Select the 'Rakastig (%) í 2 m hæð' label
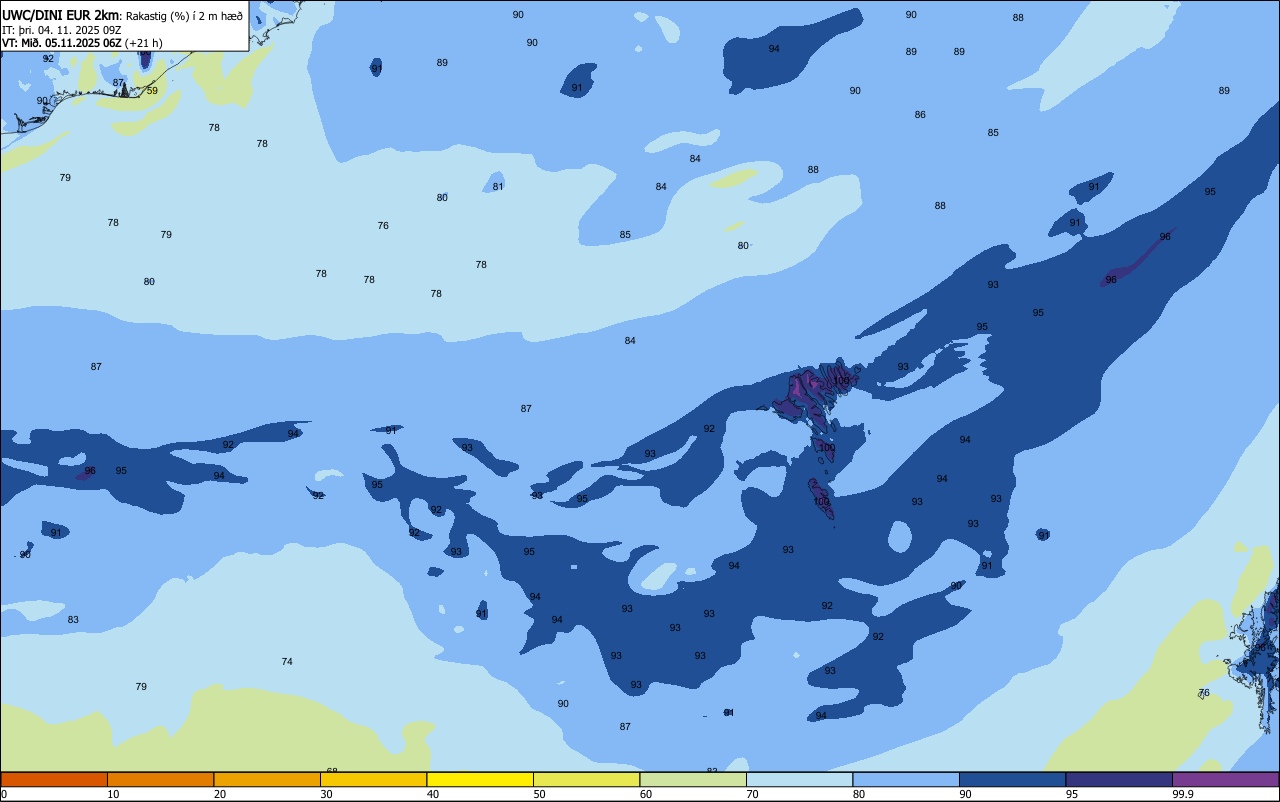The image size is (1280, 802). pyautogui.click(x=184, y=16)
